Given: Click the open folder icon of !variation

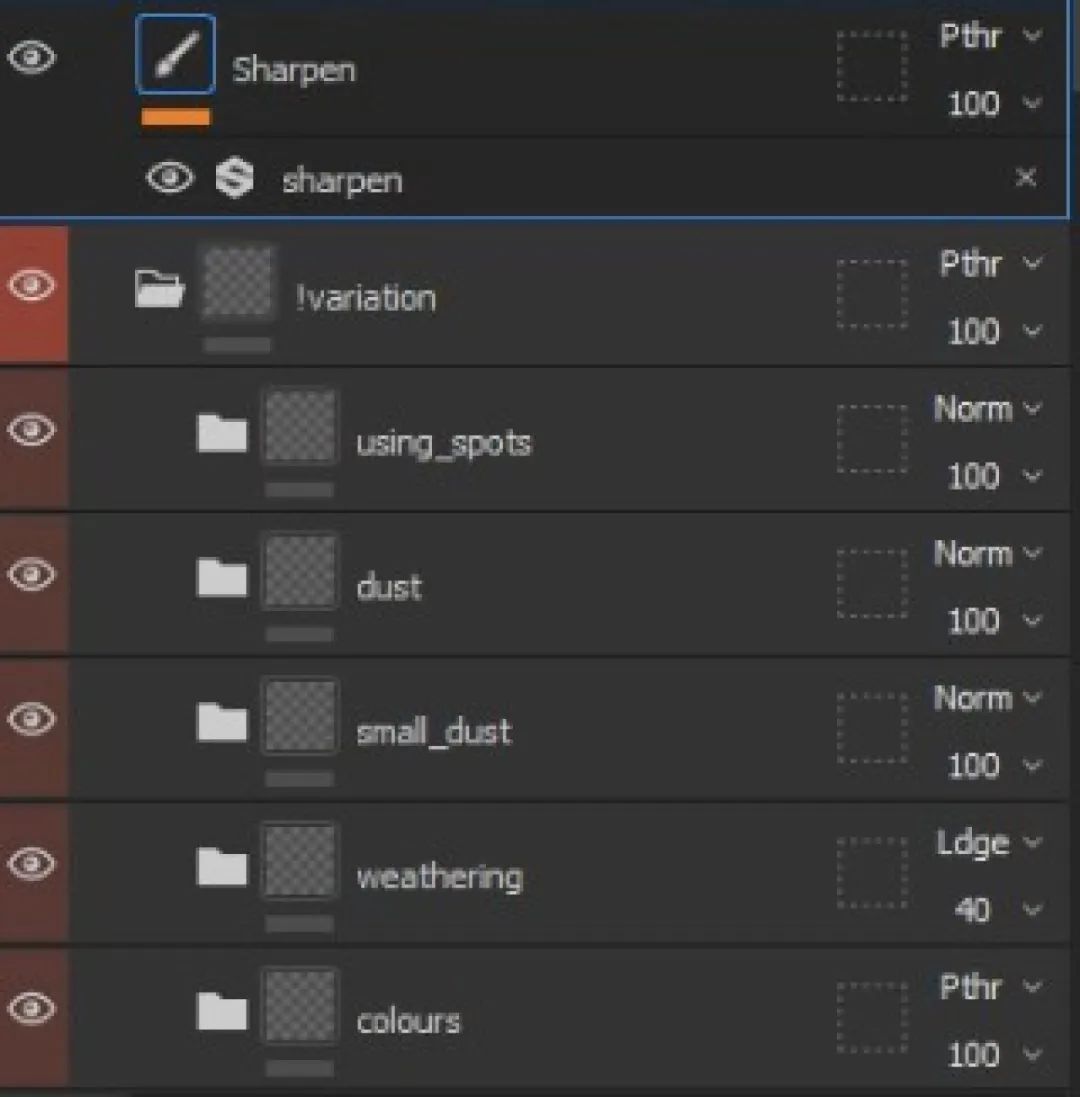Looking at the screenshot, I should [x=159, y=289].
